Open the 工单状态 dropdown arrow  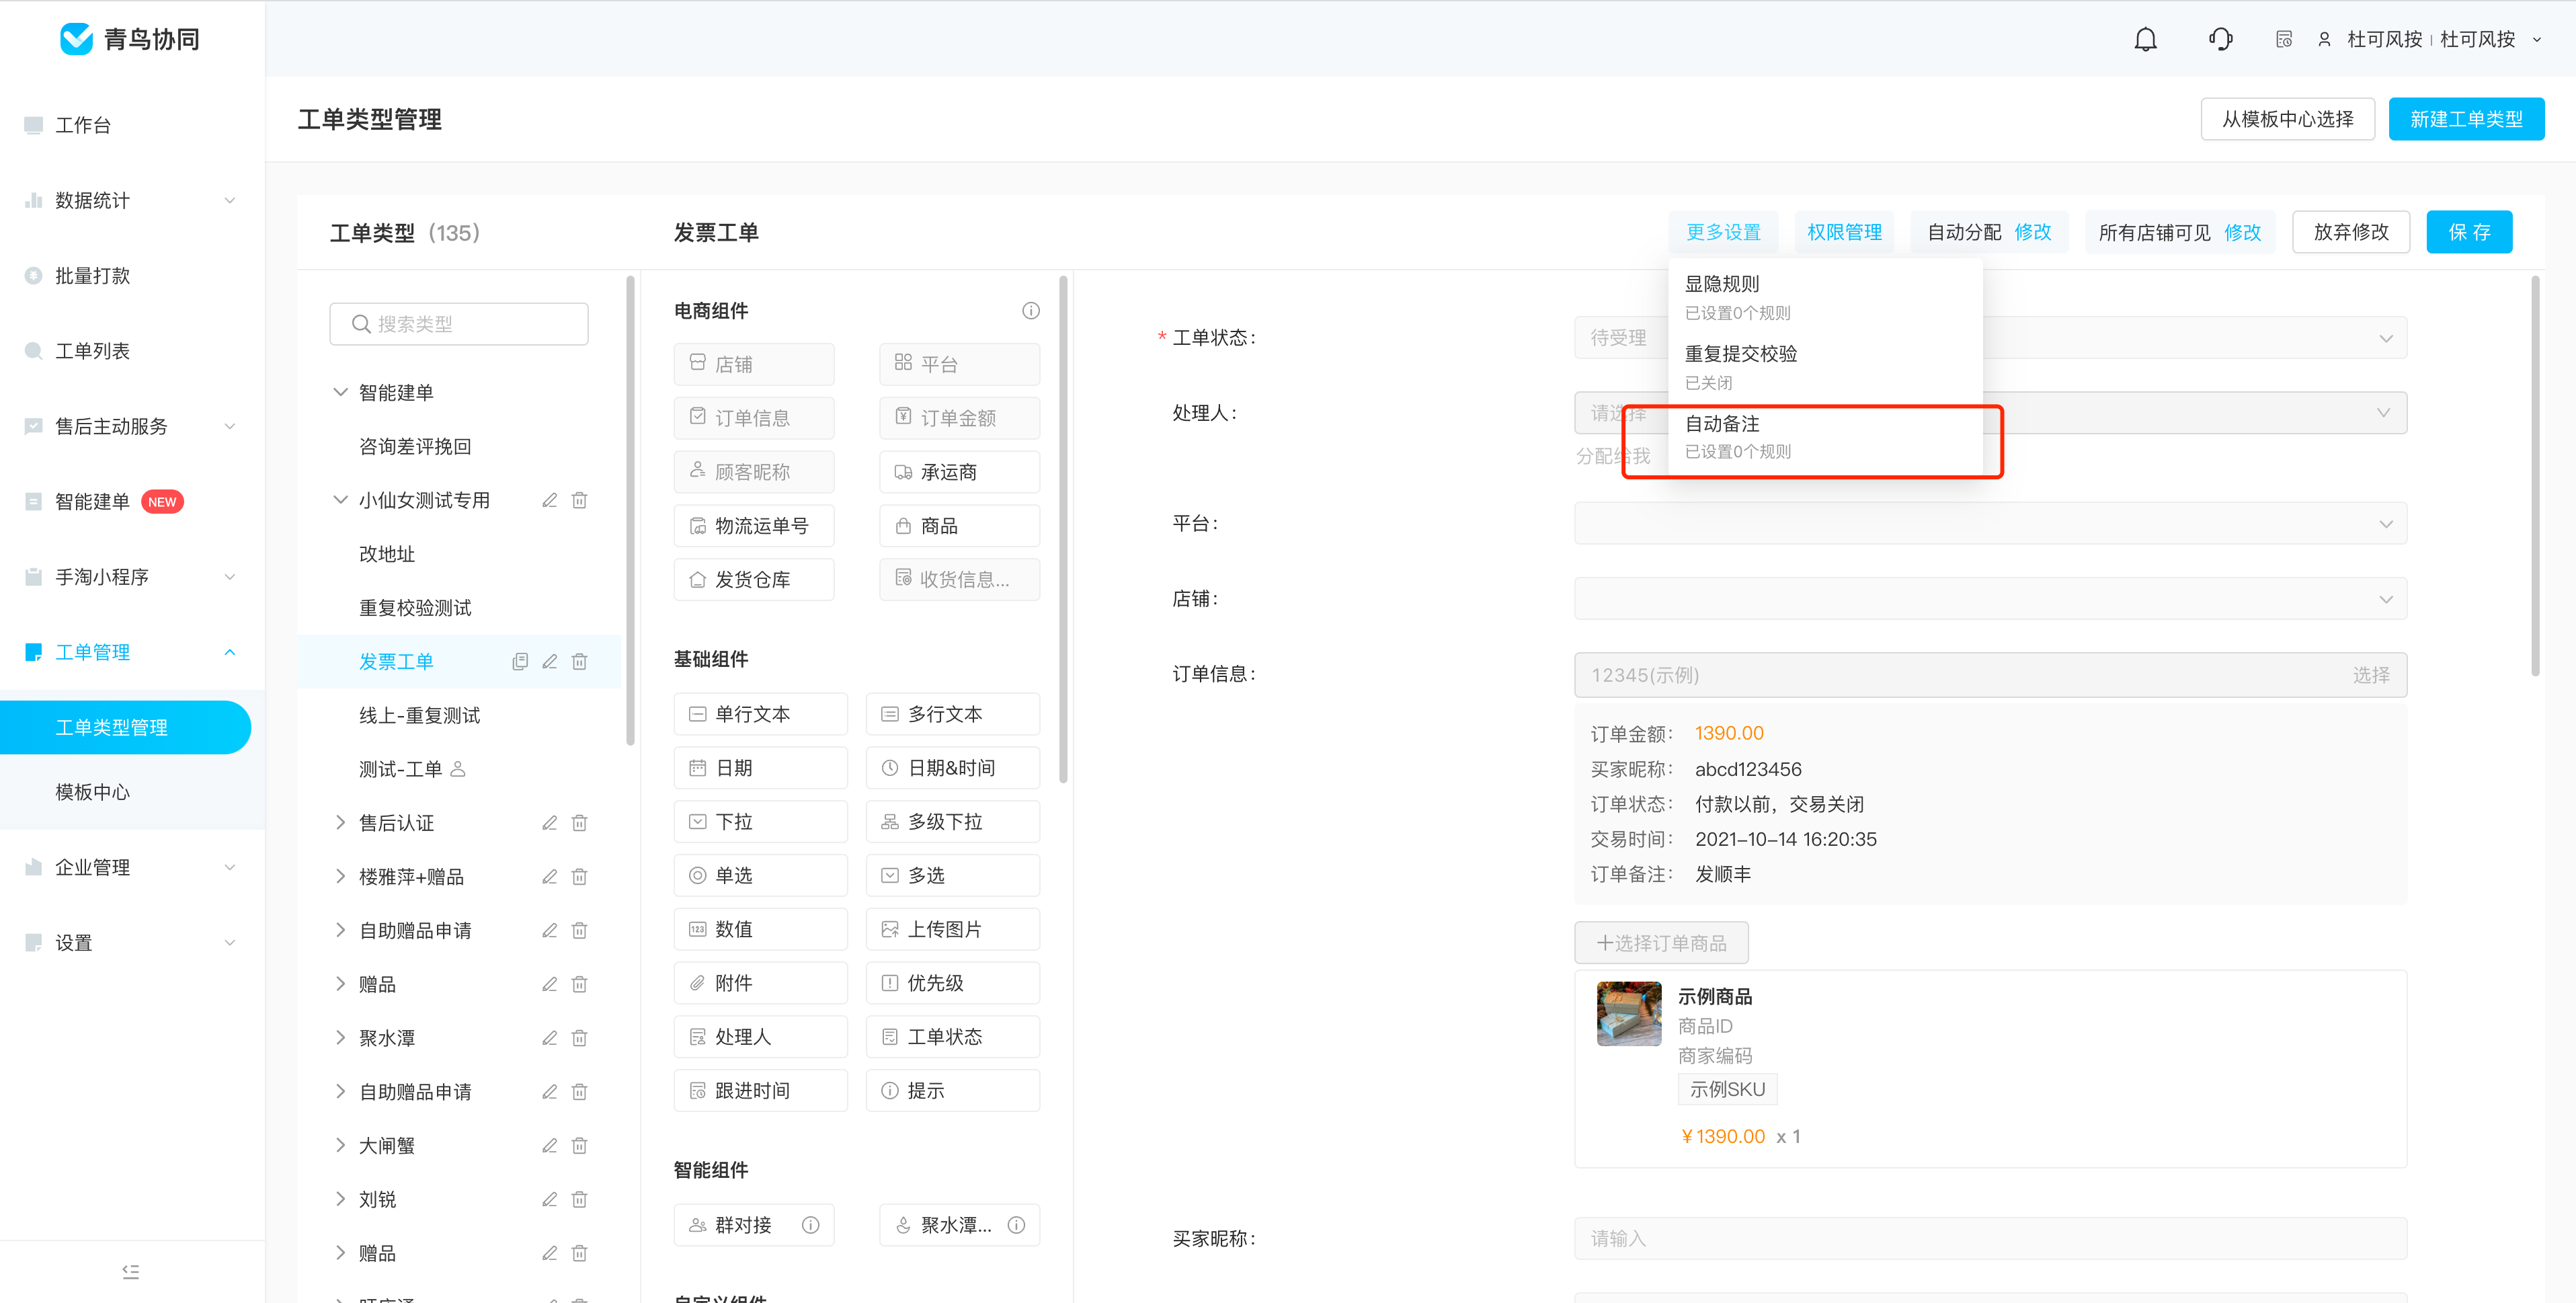click(2386, 338)
